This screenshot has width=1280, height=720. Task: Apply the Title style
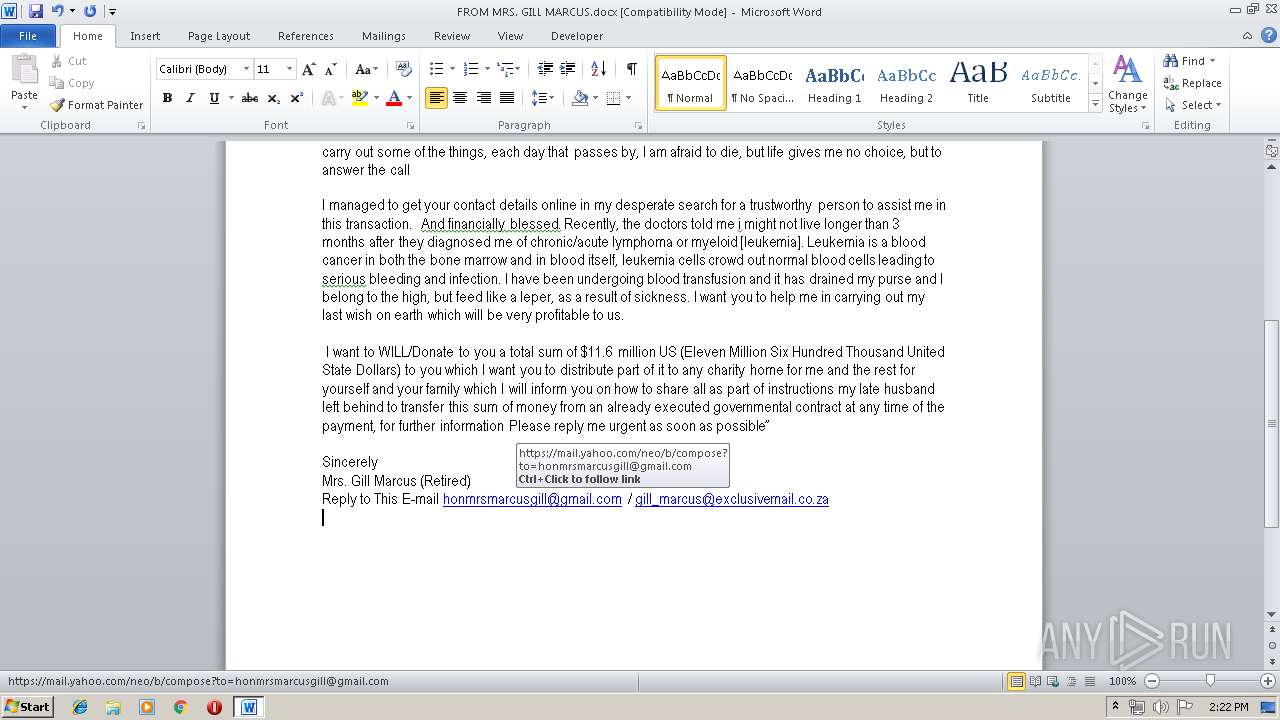pyautogui.click(x=978, y=83)
